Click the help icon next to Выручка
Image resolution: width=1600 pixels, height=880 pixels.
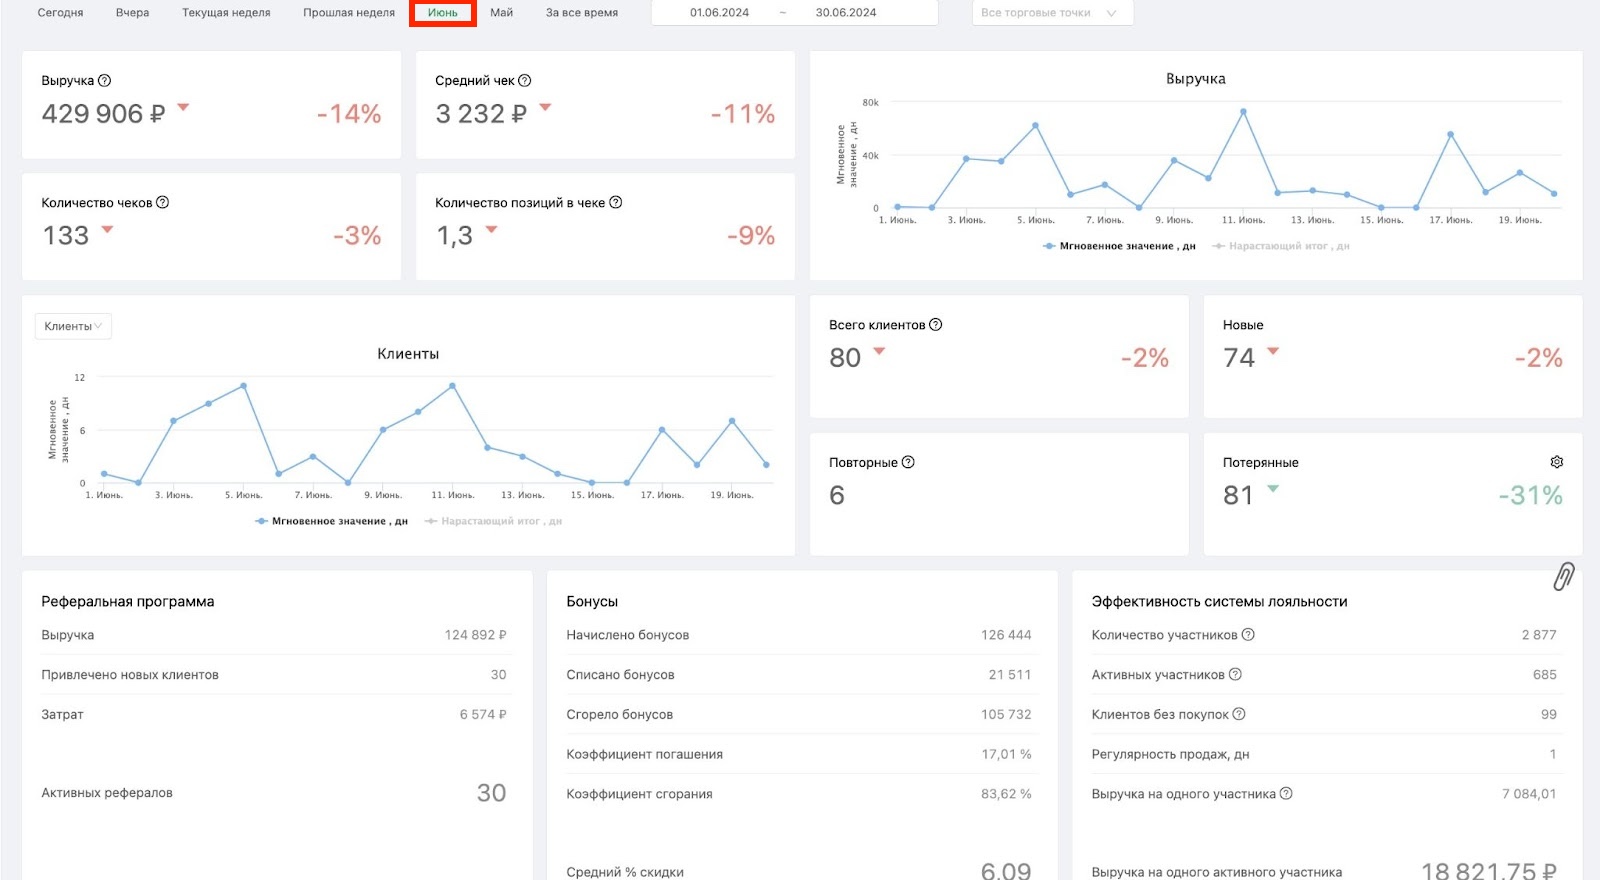tap(105, 81)
